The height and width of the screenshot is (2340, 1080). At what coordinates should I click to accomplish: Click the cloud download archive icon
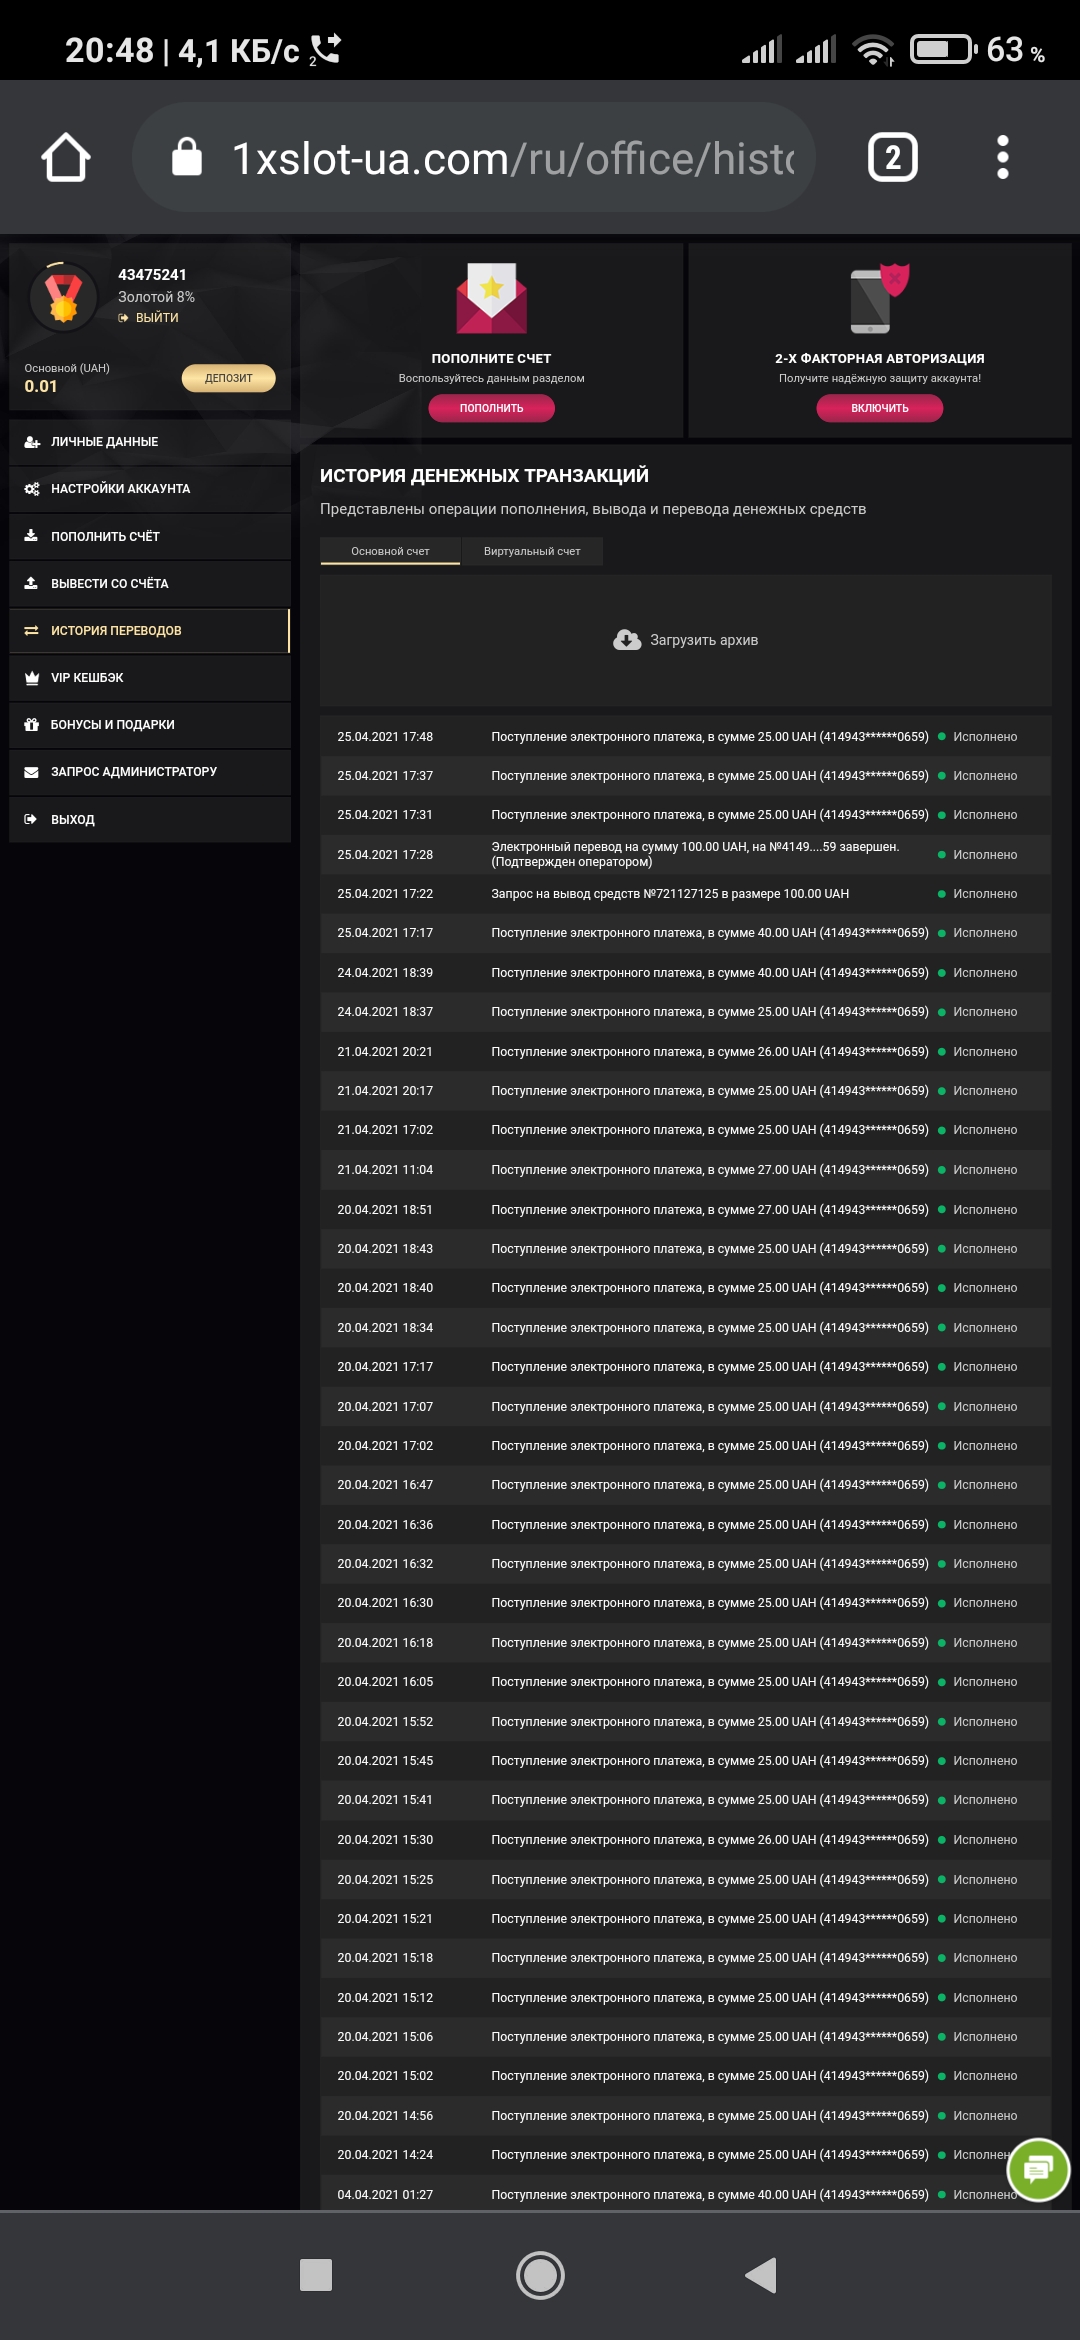pyautogui.click(x=627, y=640)
